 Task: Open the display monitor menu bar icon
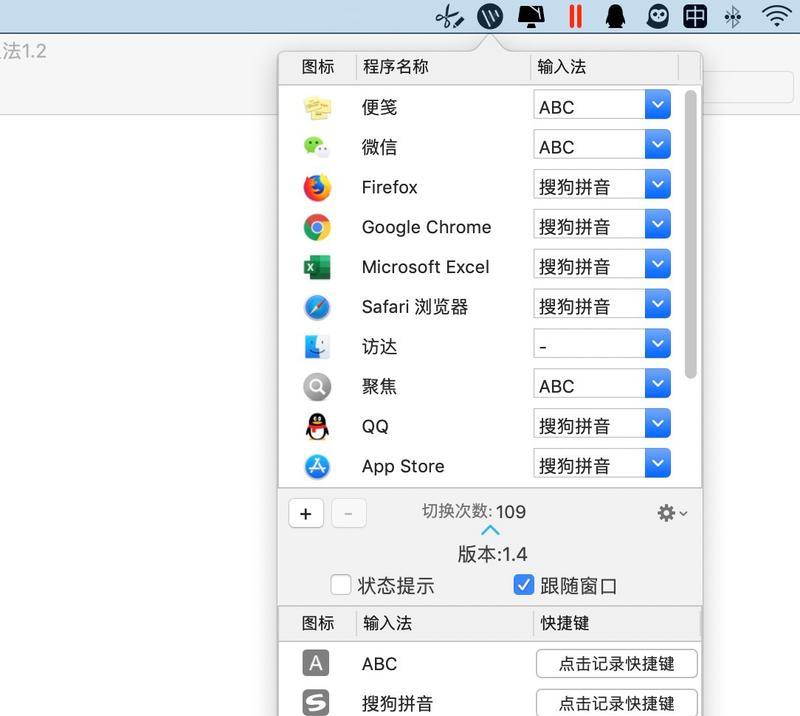click(x=531, y=16)
